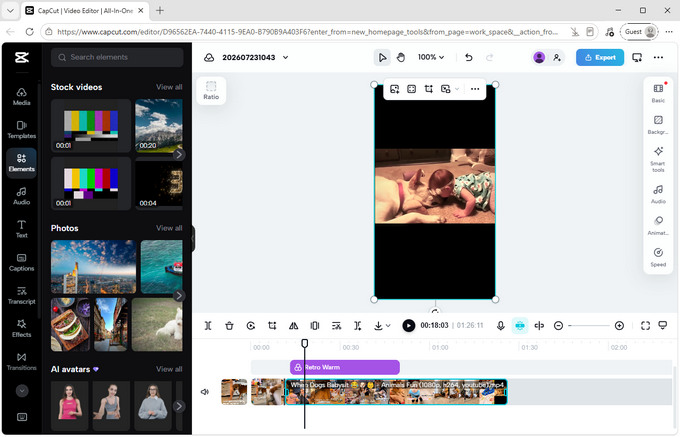Viewport: 680px width, 437px height.
Task: Choose the Hand pan tool
Action: coord(401,58)
